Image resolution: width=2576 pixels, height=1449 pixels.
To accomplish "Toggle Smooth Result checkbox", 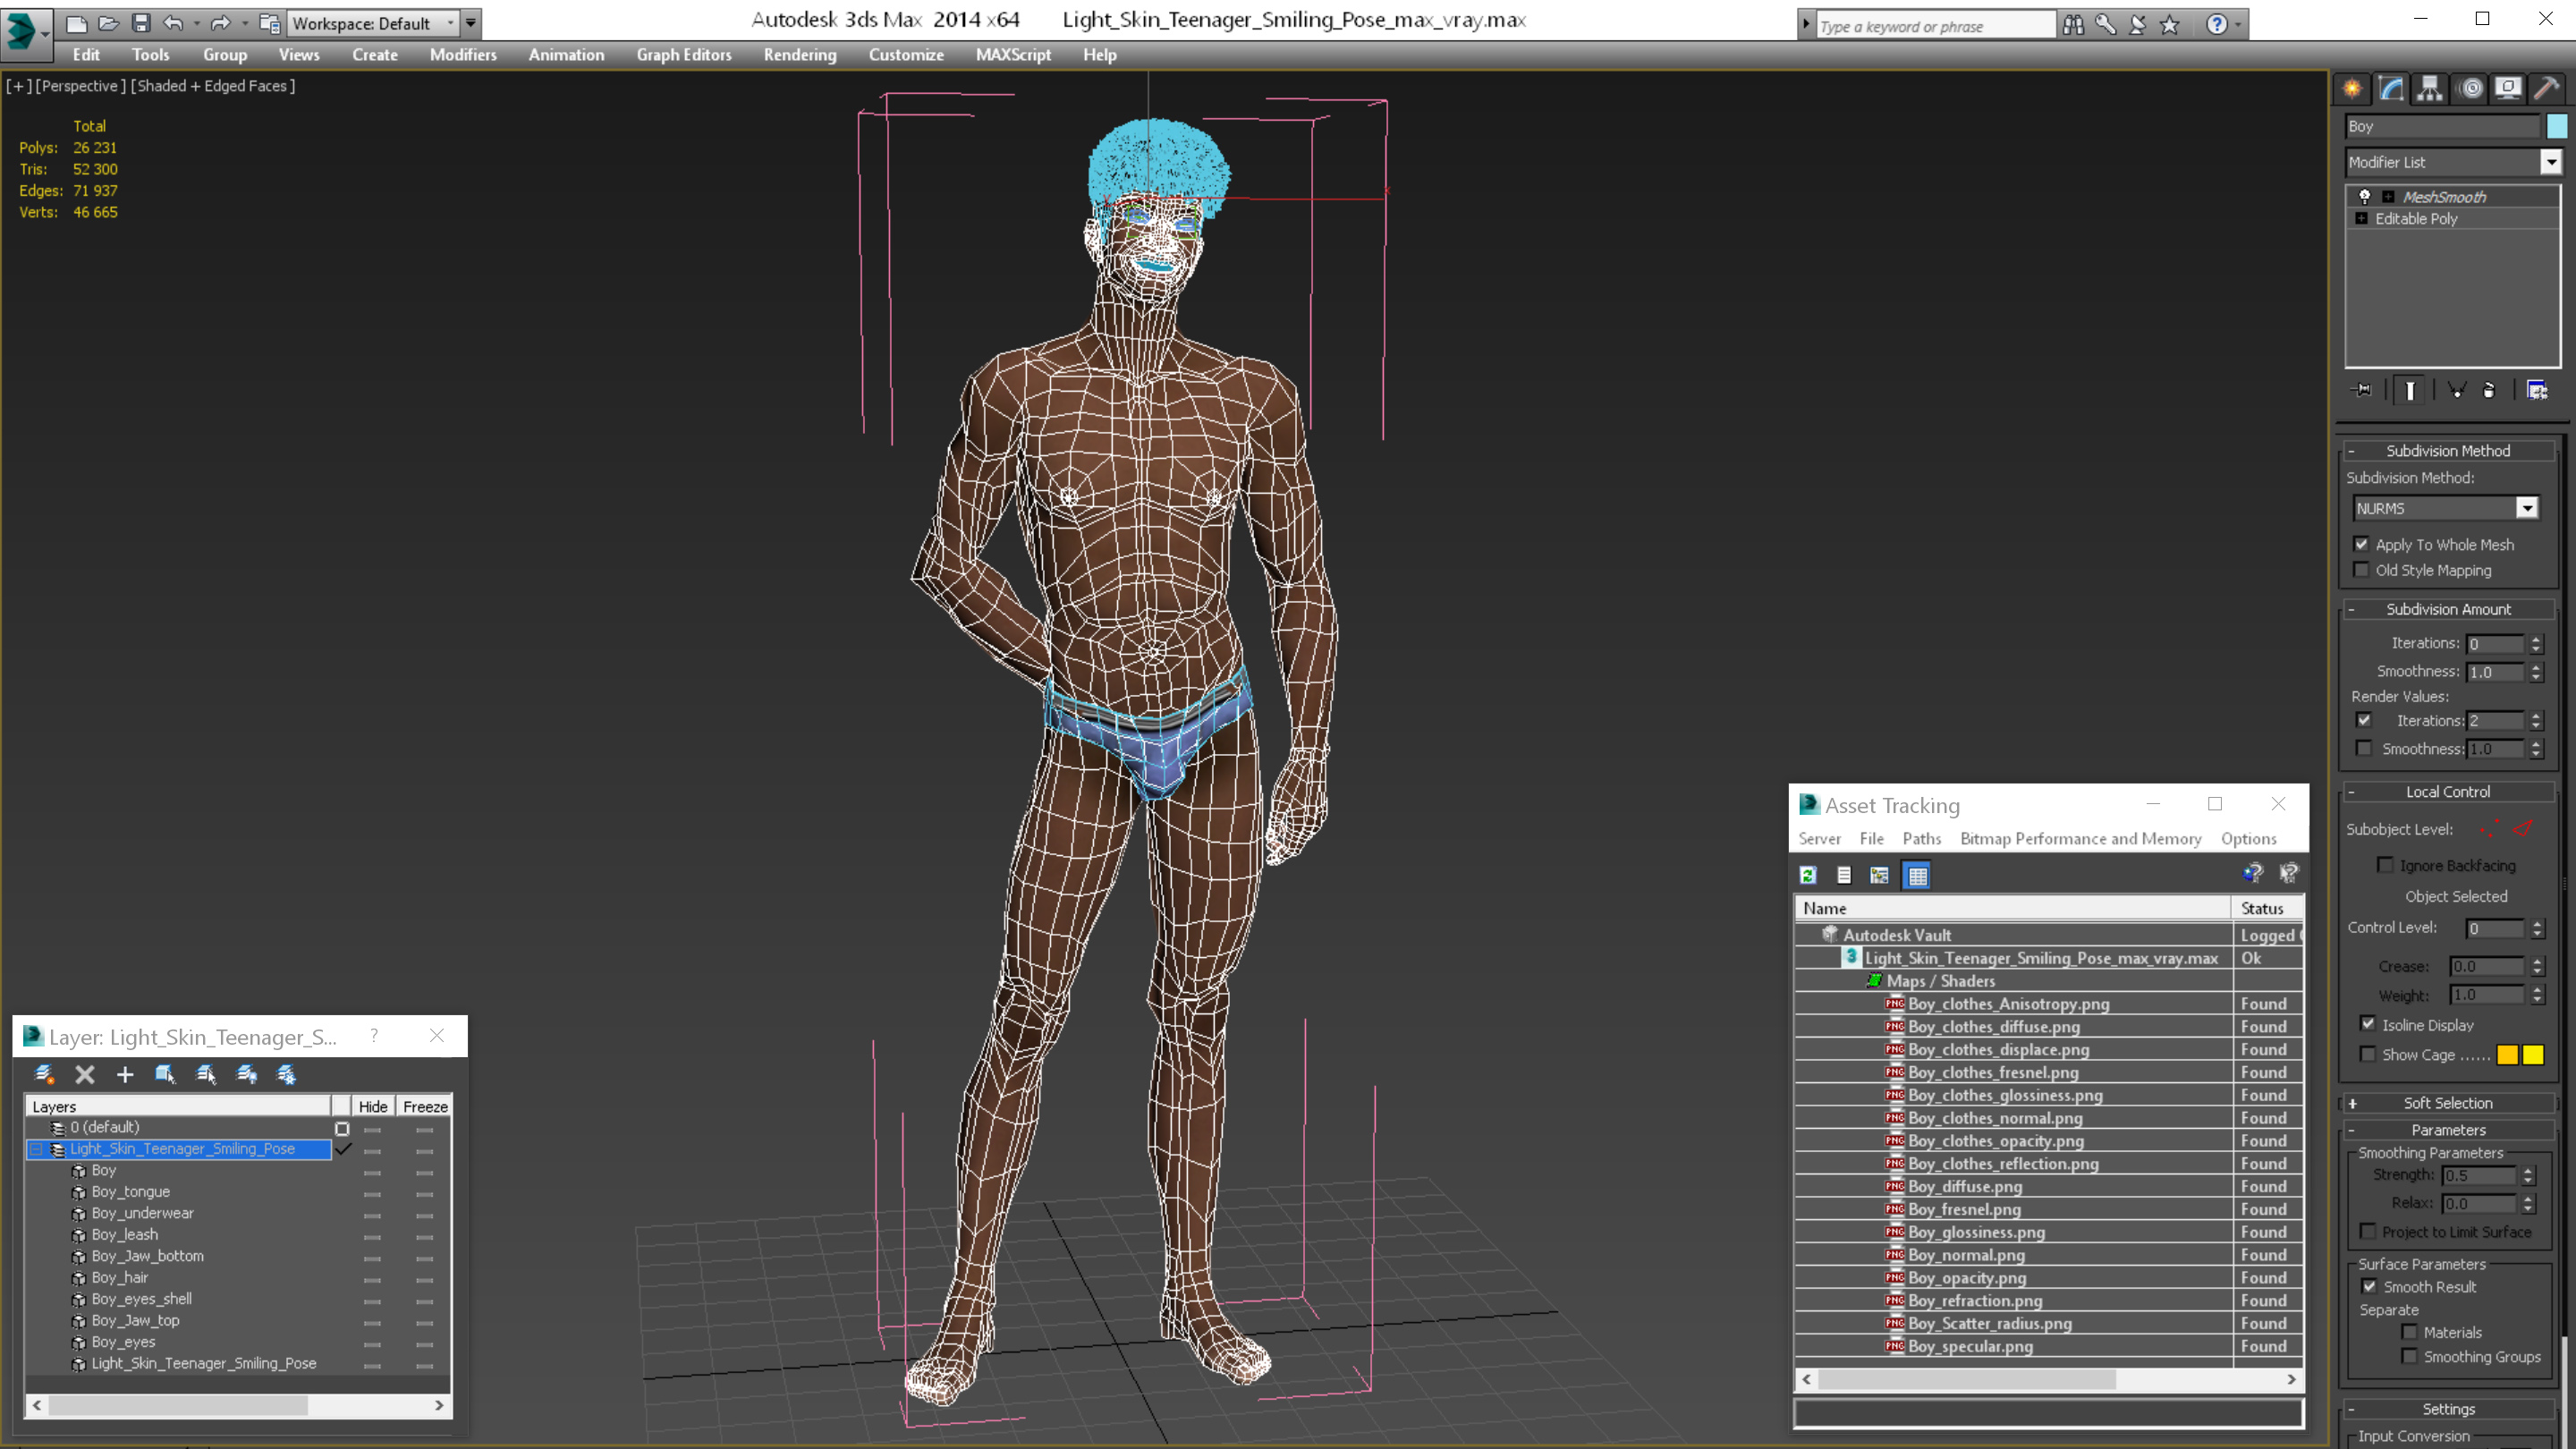I will tap(2369, 1287).
